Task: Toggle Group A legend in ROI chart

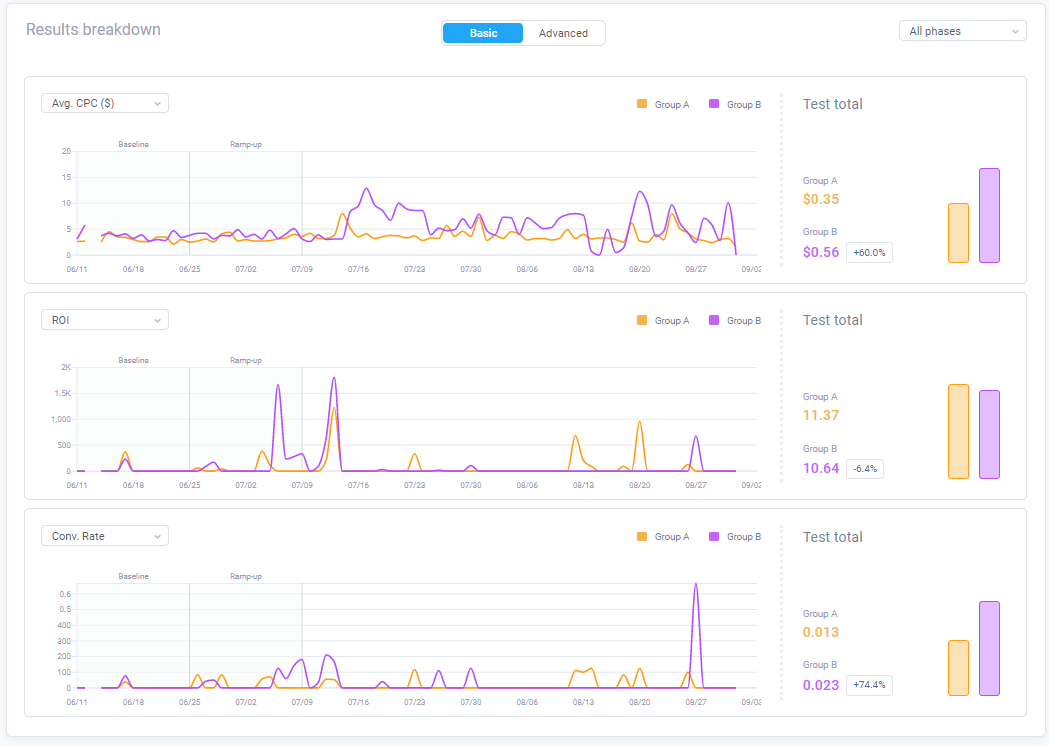Action: pyautogui.click(x=663, y=320)
